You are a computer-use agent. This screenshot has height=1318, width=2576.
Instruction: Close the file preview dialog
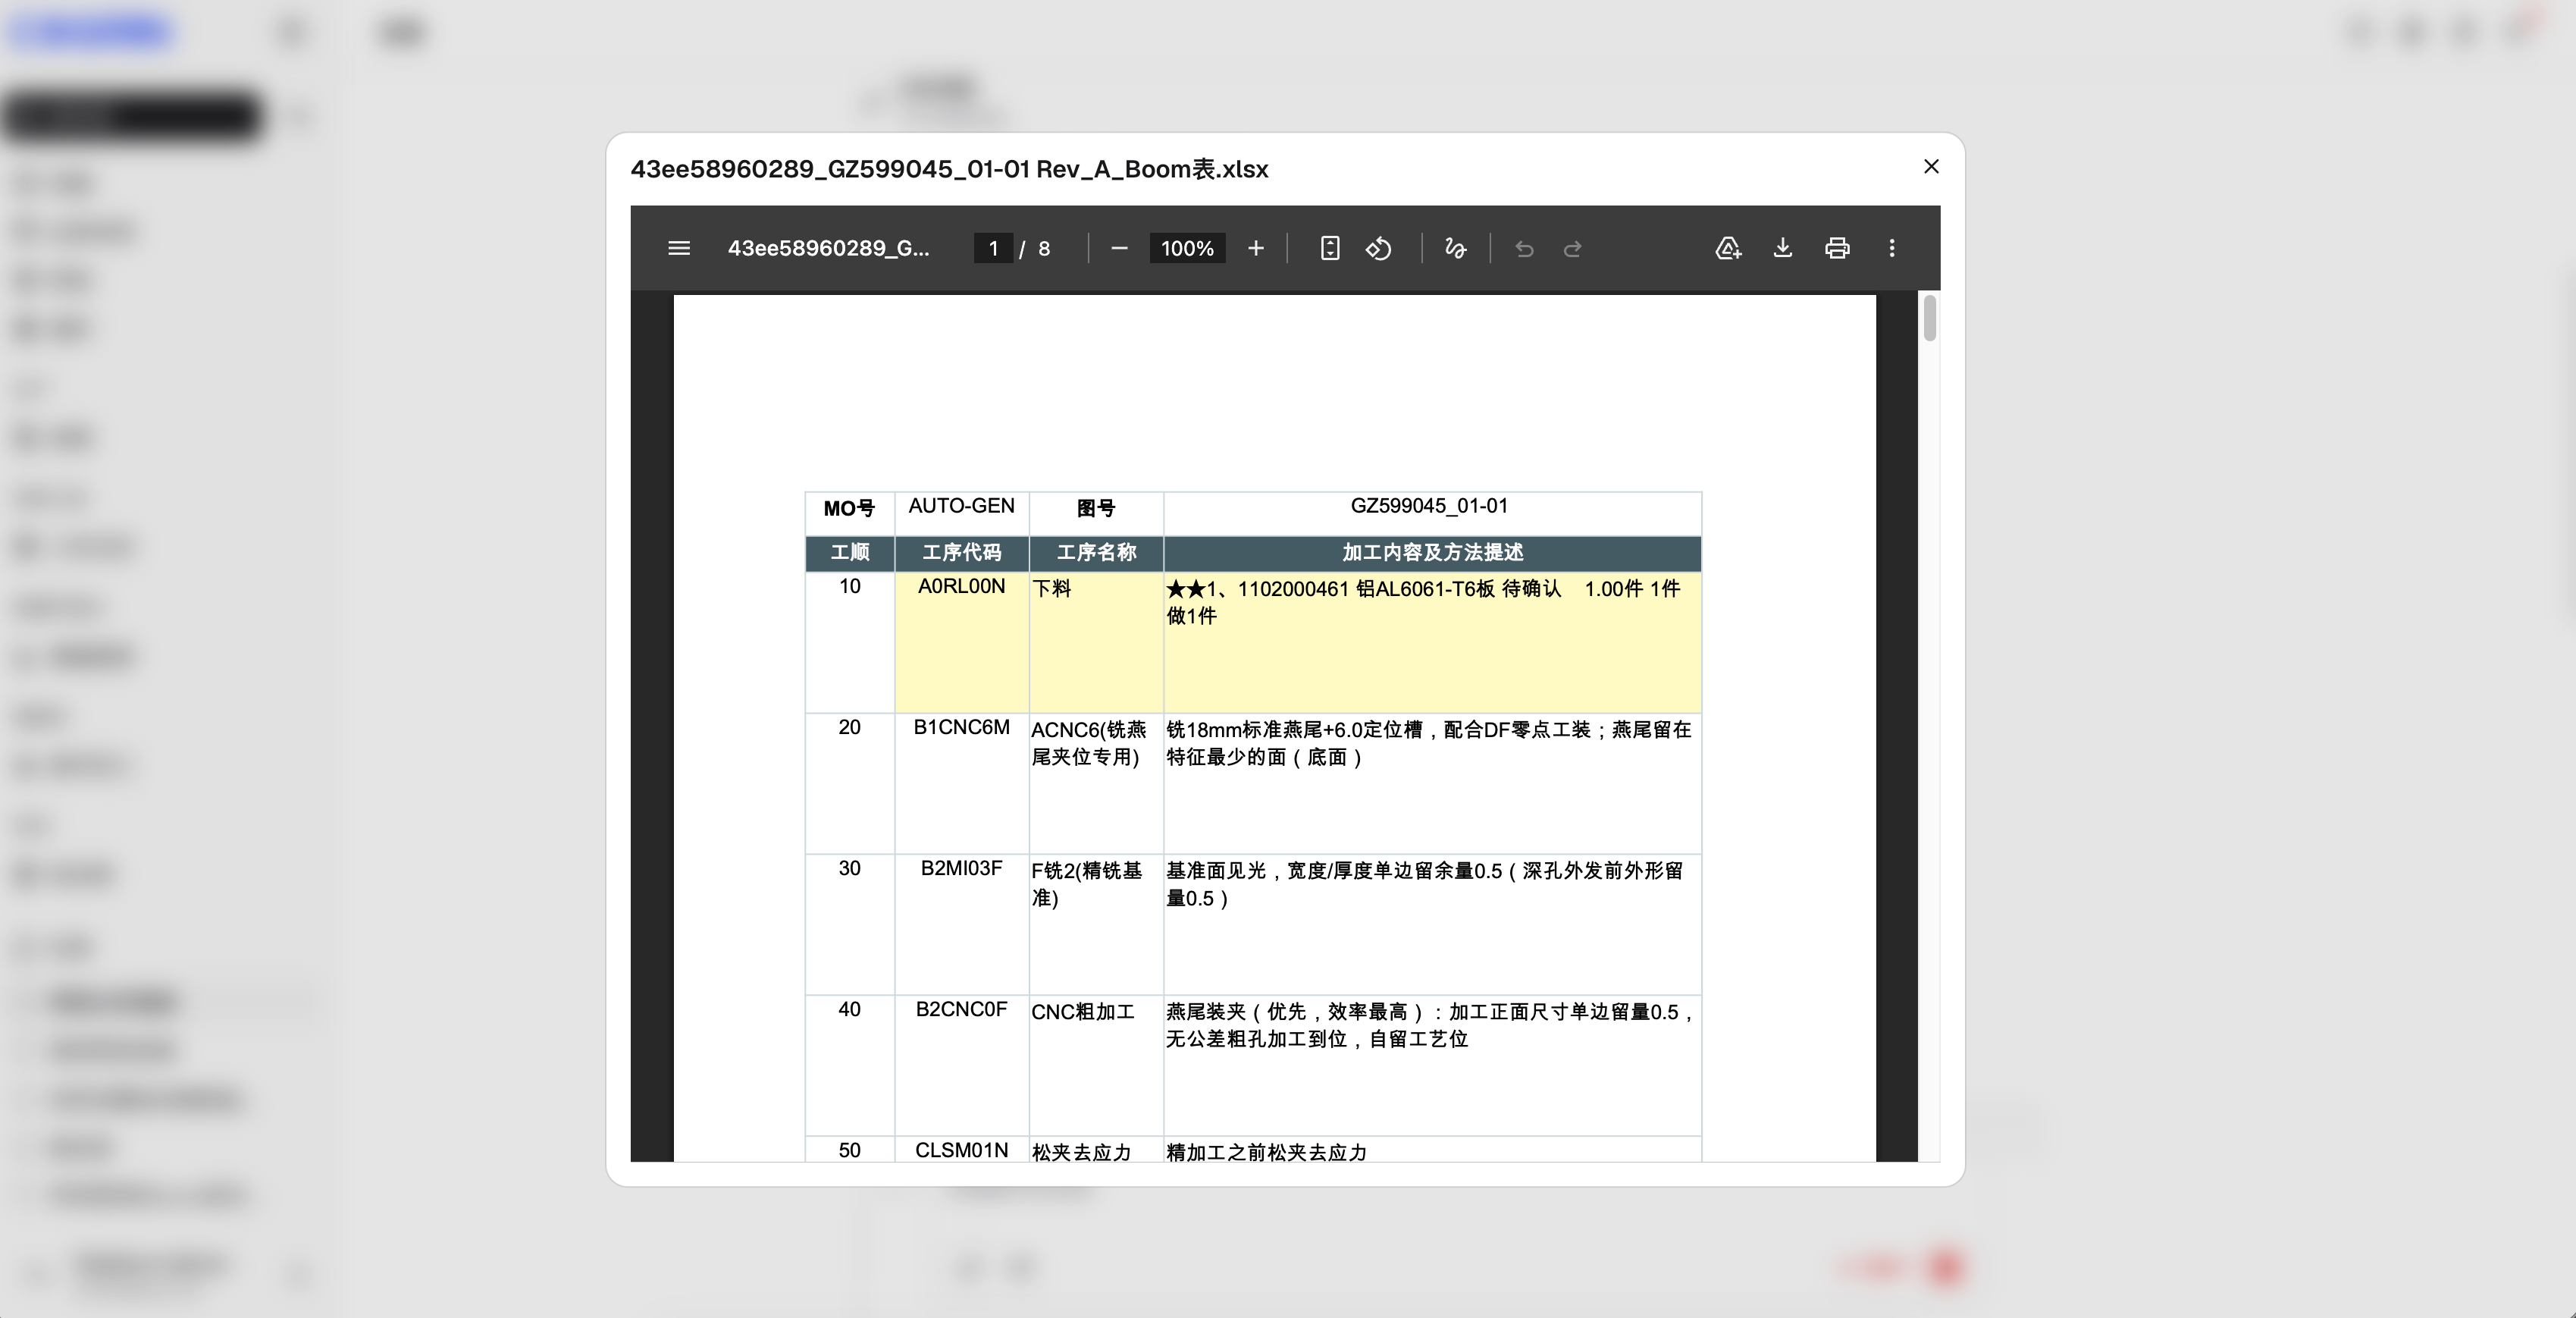[x=1931, y=167]
